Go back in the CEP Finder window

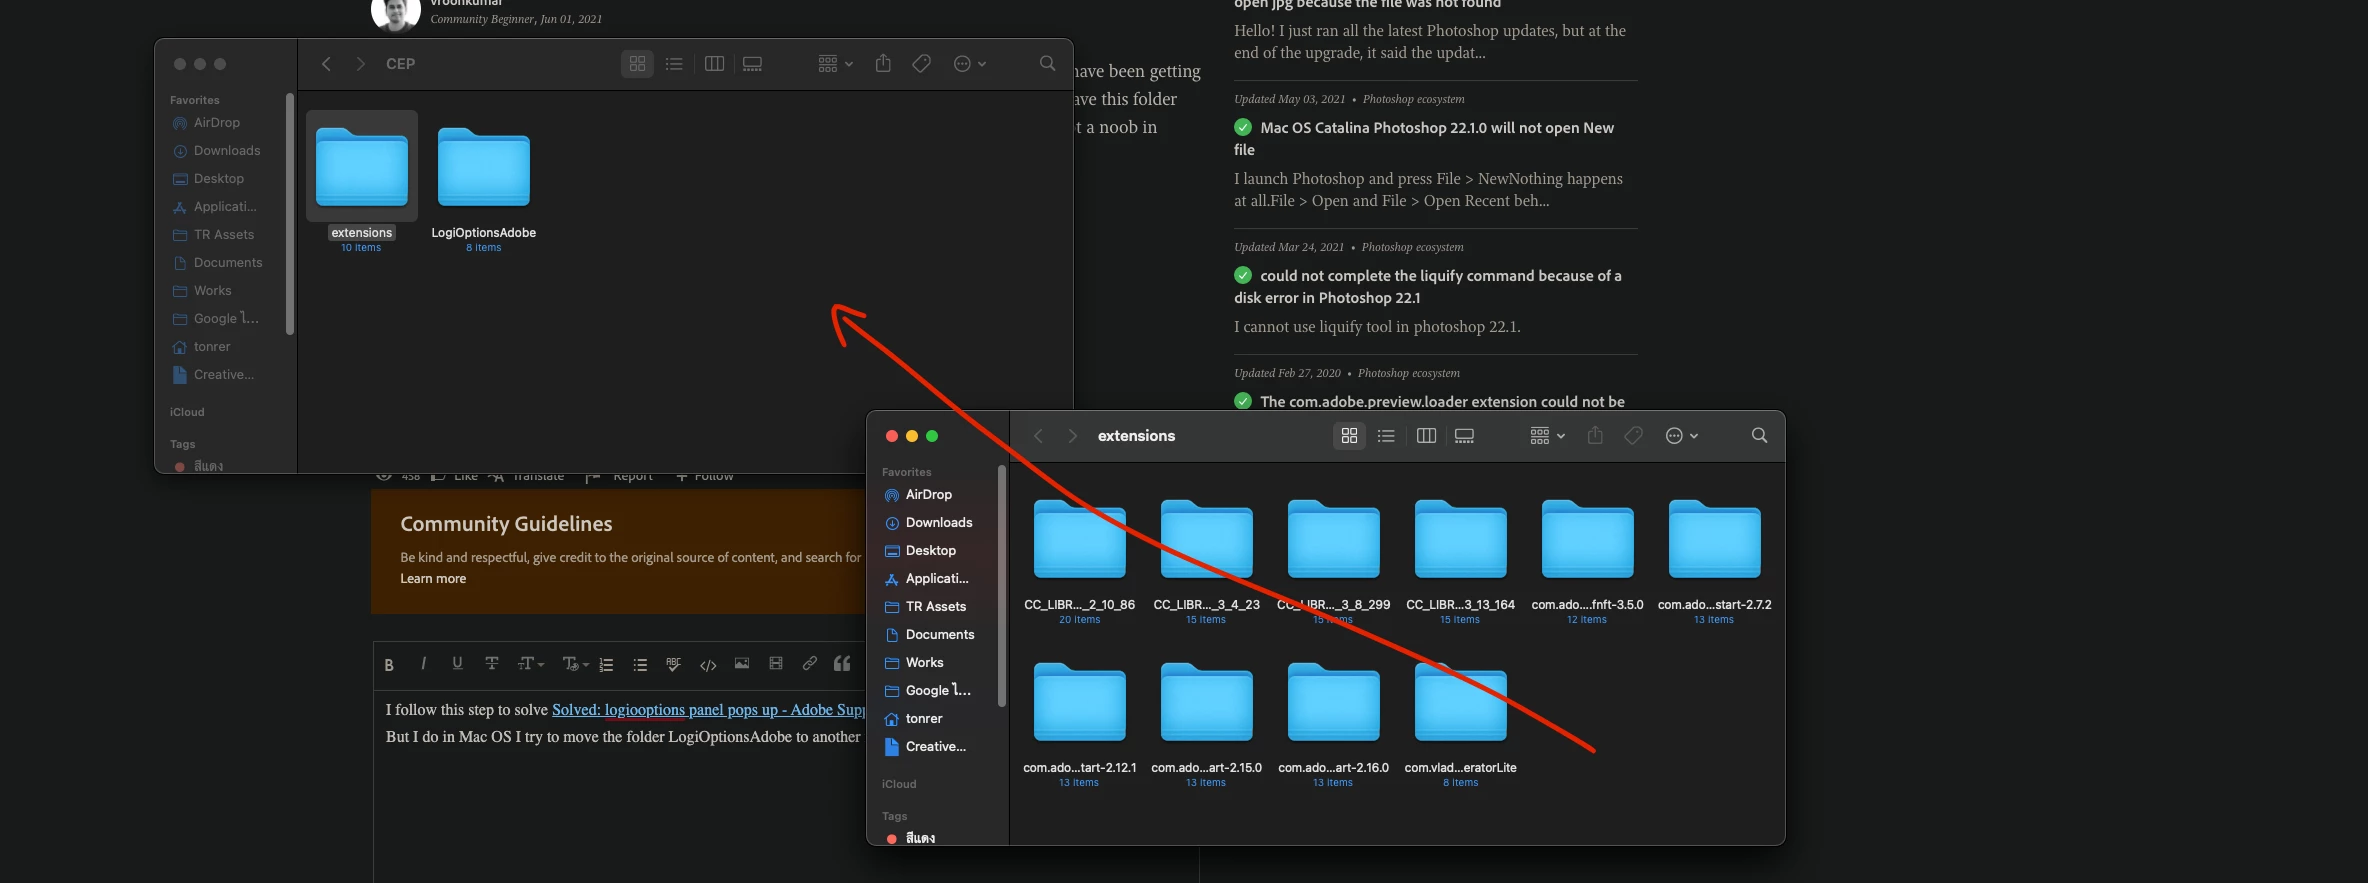pos(326,64)
